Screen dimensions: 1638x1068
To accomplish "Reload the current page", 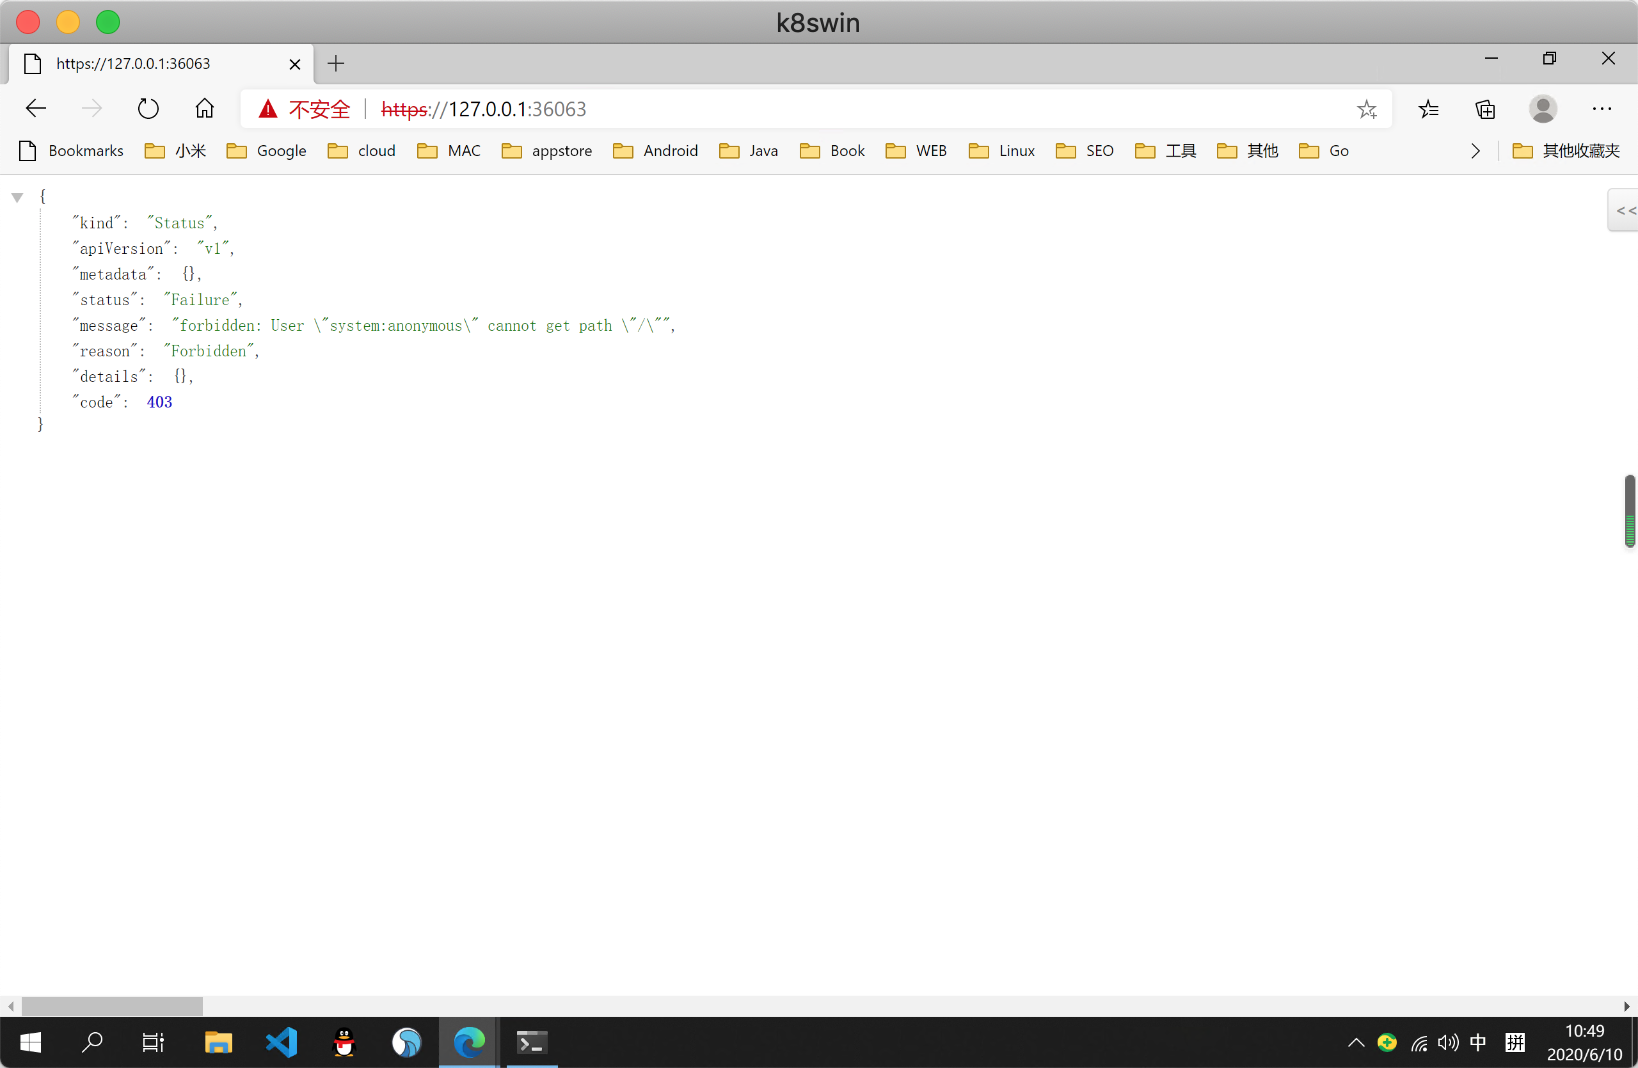I will pos(148,109).
